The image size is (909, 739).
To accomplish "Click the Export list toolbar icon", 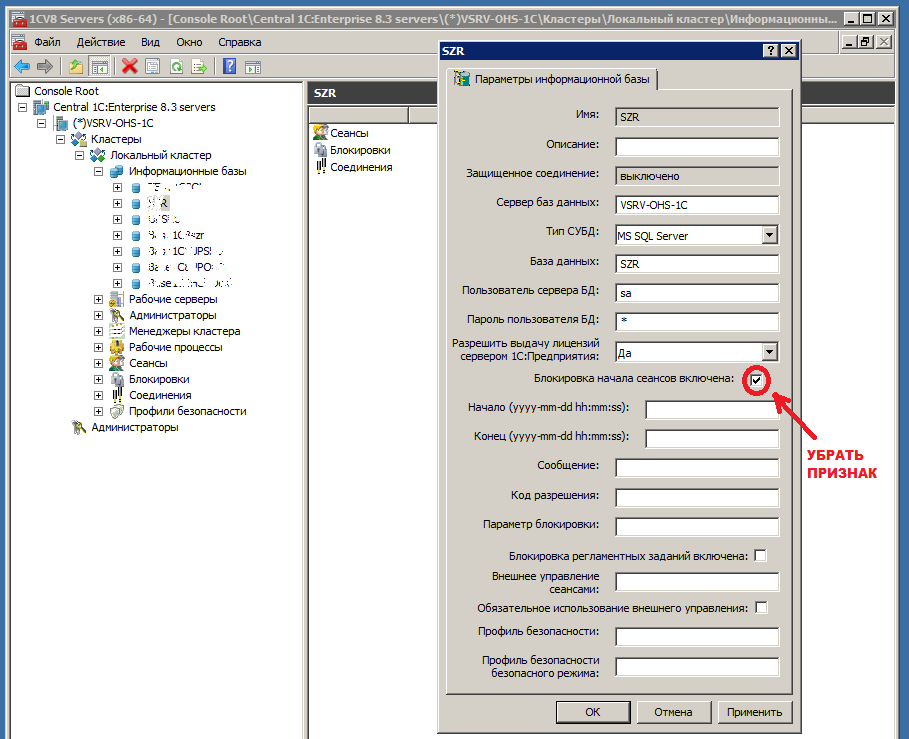I will coord(199,66).
